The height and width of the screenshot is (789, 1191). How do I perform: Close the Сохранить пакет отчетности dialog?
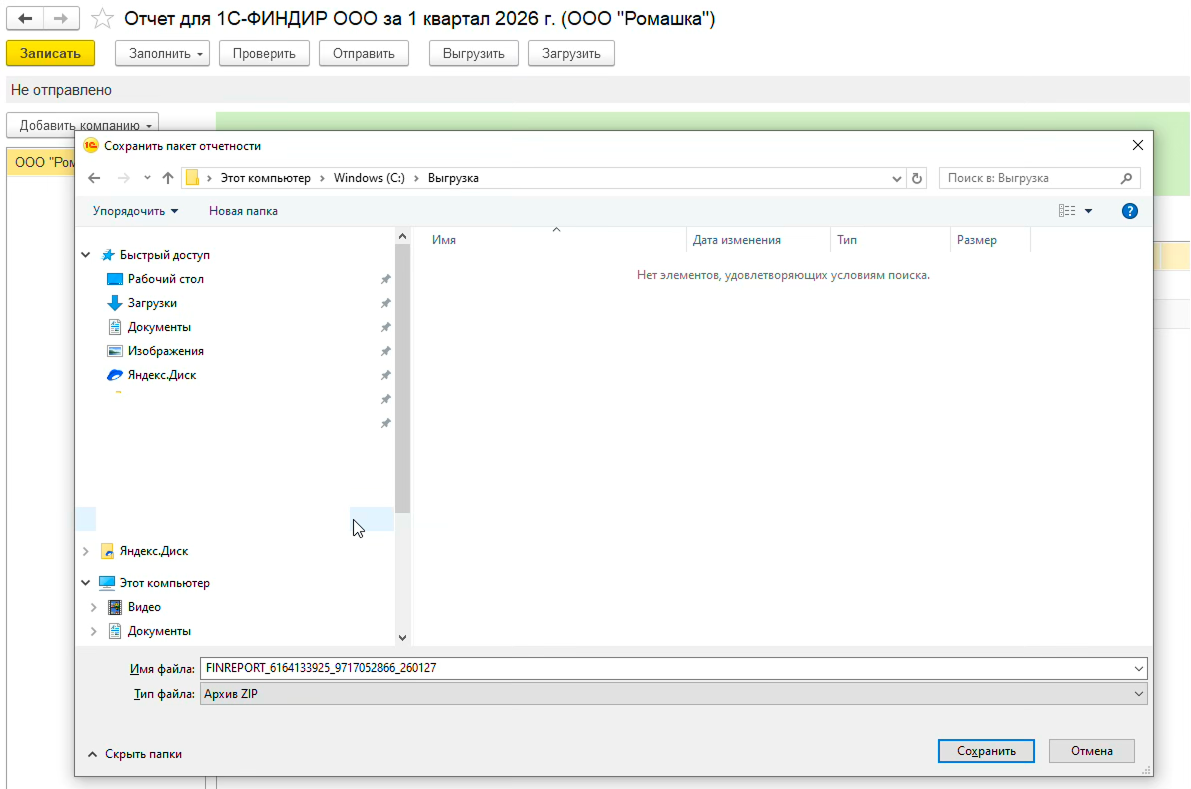point(1137,145)
